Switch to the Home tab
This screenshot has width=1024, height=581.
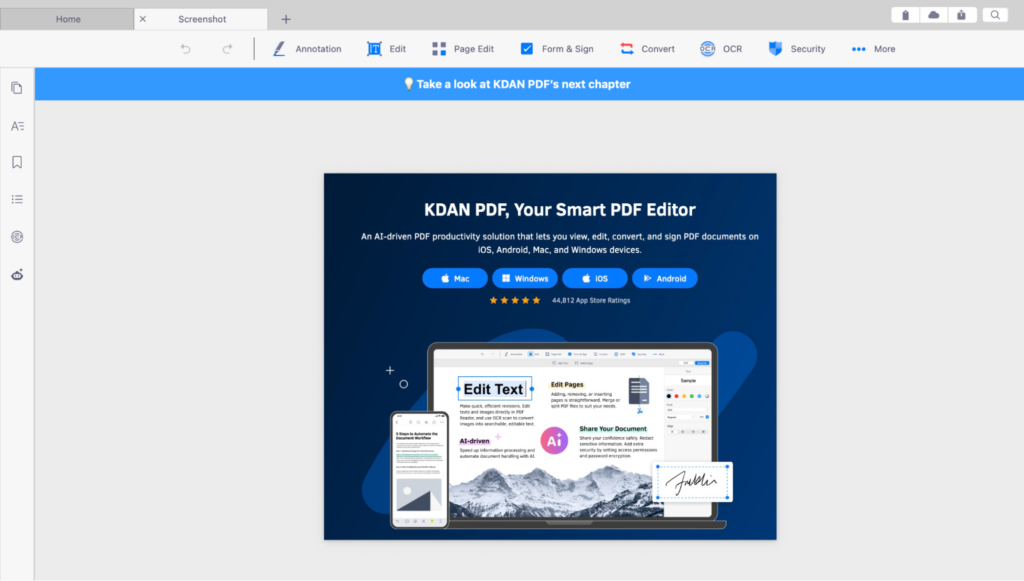tap(68, 18)
